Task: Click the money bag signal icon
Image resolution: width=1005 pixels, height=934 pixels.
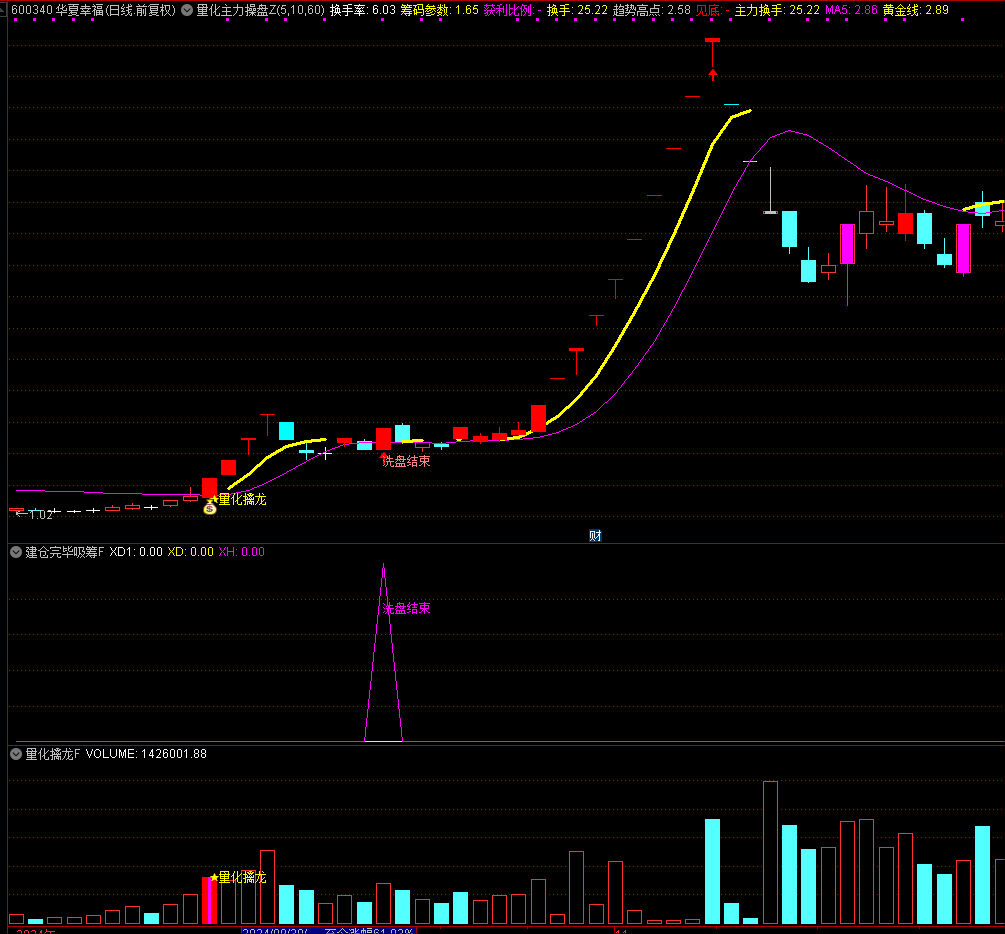Action: (x=210, y=508)
